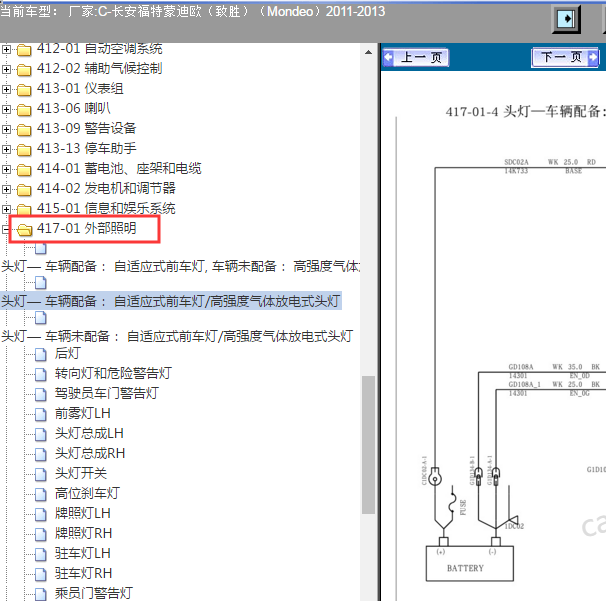Click open folder icon of 417-01 外部照明
The height and width of the screenshot is (601, 606).
tap(24, 230)
